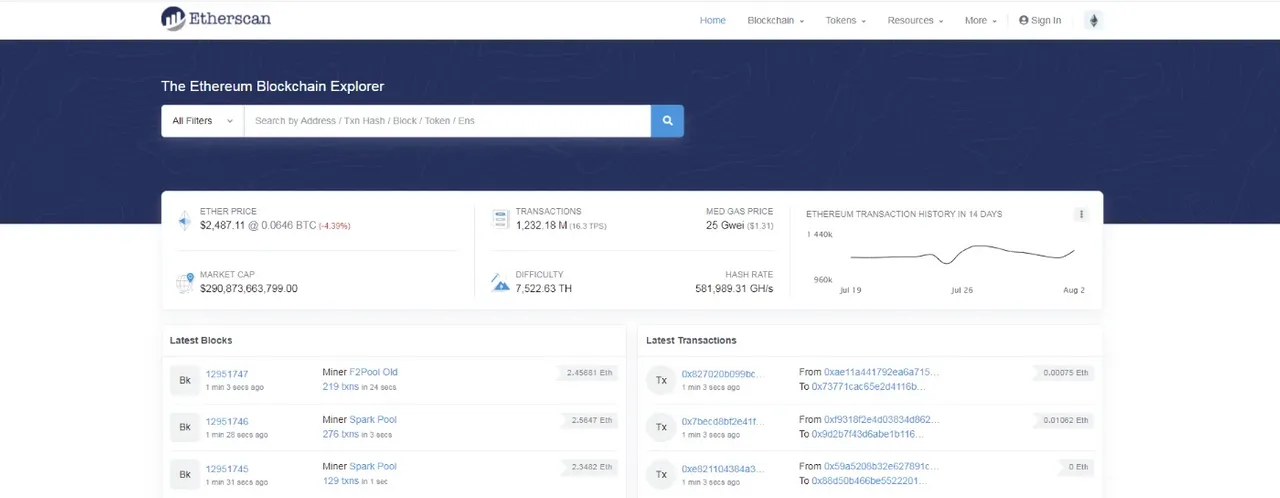Open Spark Pool miner of block 12951746
This screenshot has width=1280, height=498.
[373, 419]
